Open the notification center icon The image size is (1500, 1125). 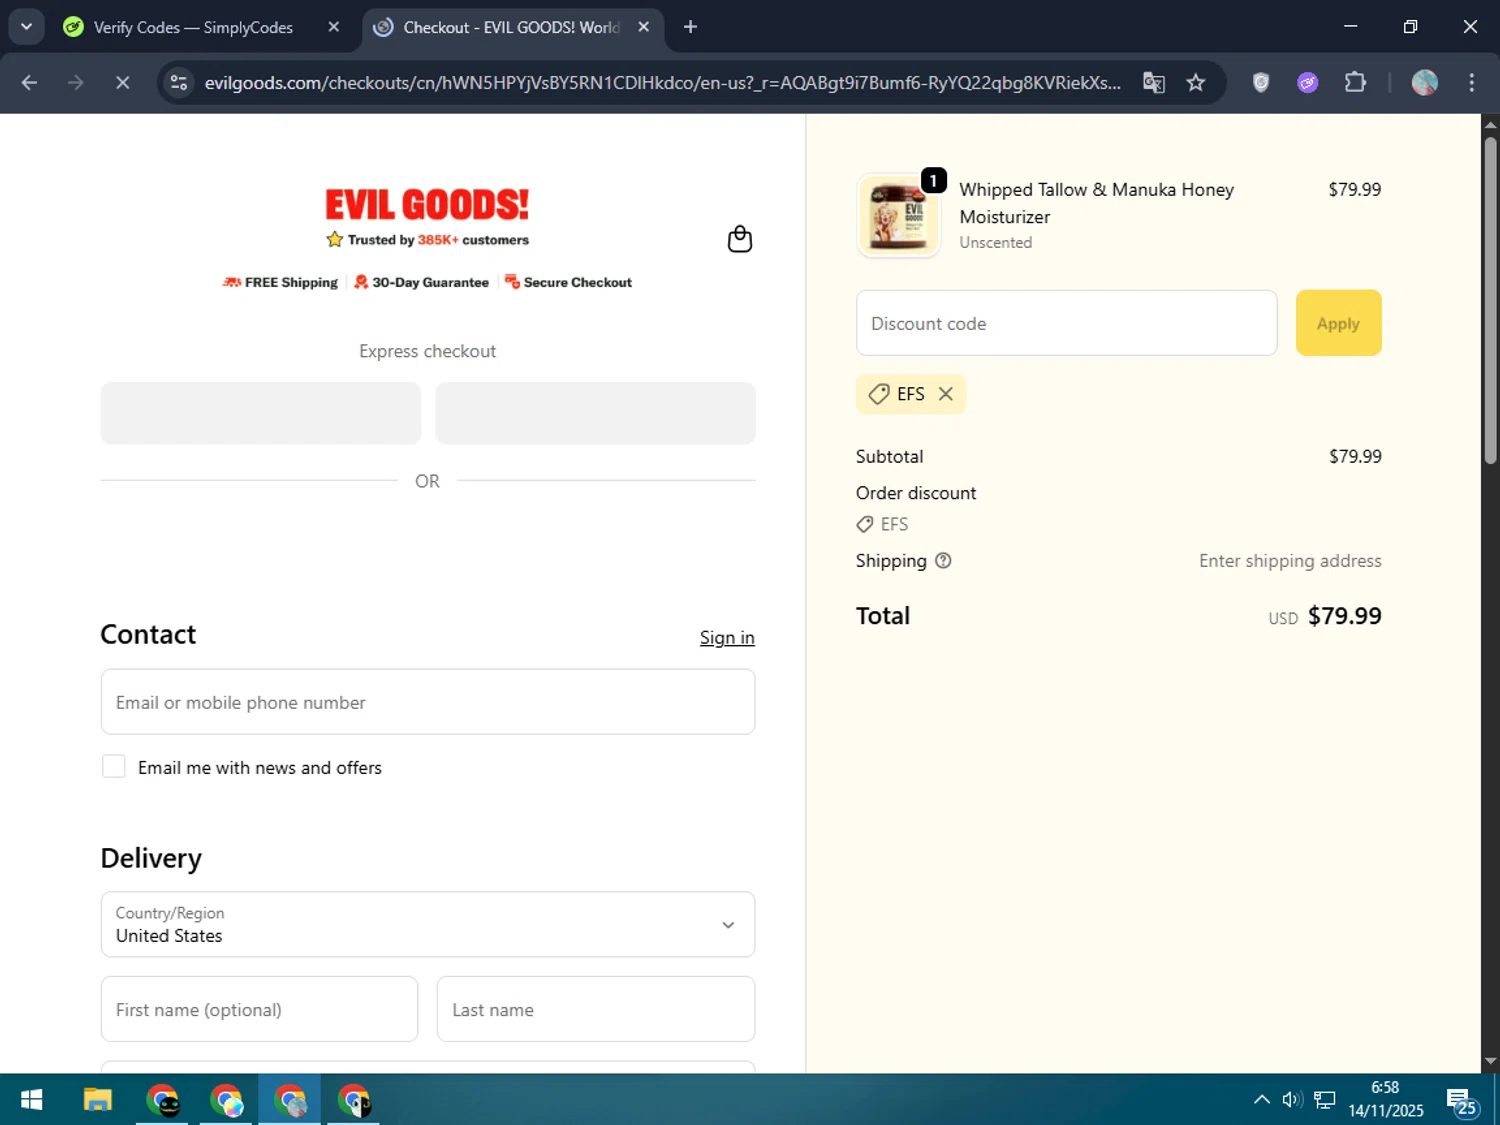coord(1462,1101)
